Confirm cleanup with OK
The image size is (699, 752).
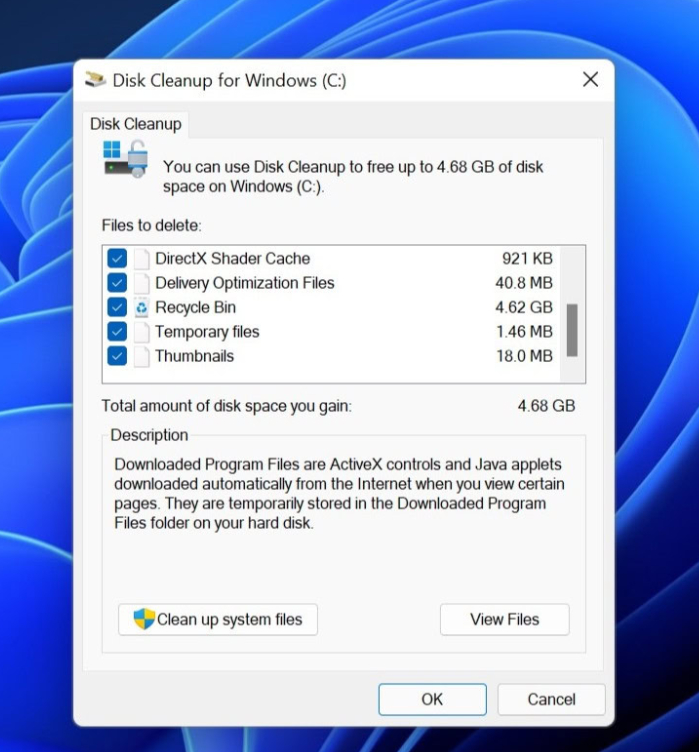coord(432,699)
